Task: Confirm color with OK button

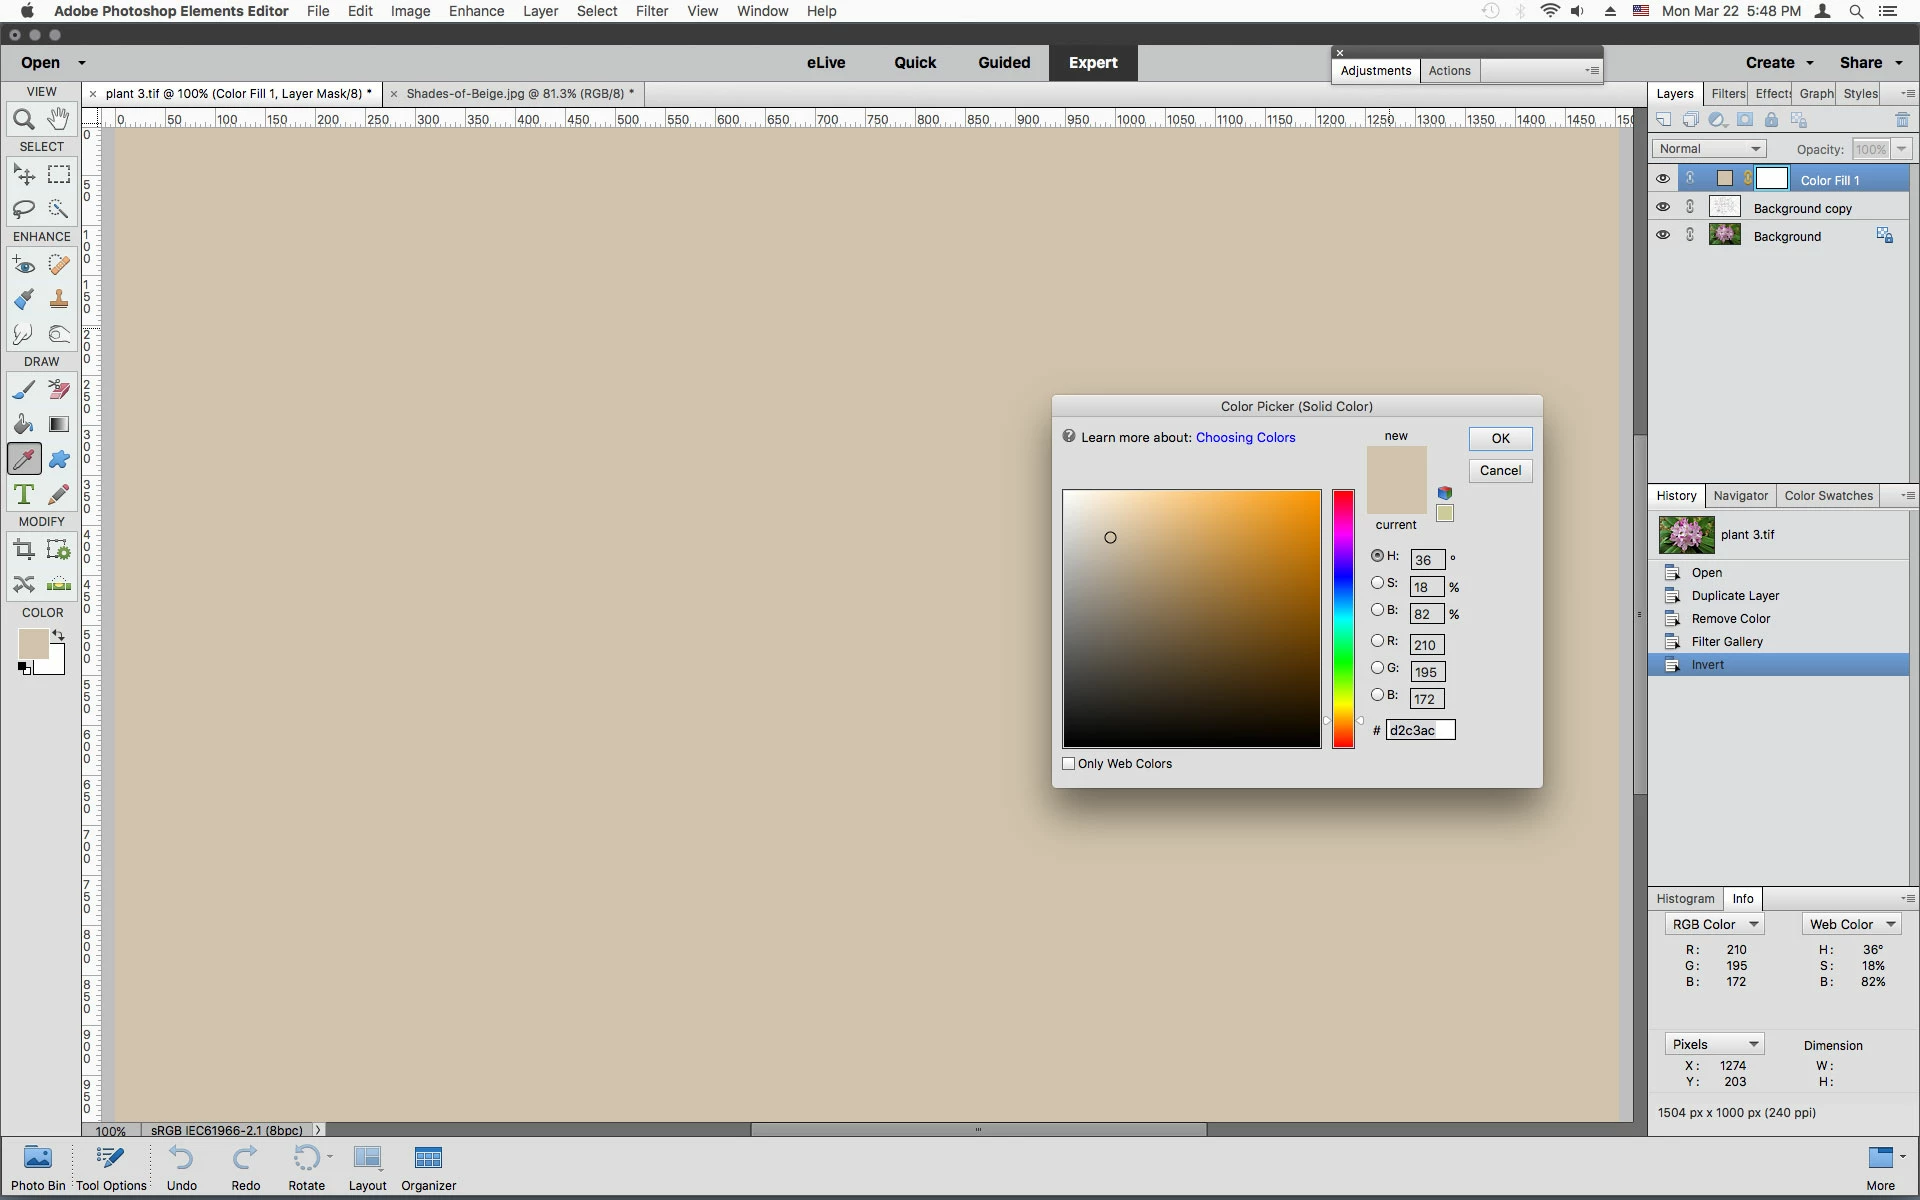Action: point(1500,439)
